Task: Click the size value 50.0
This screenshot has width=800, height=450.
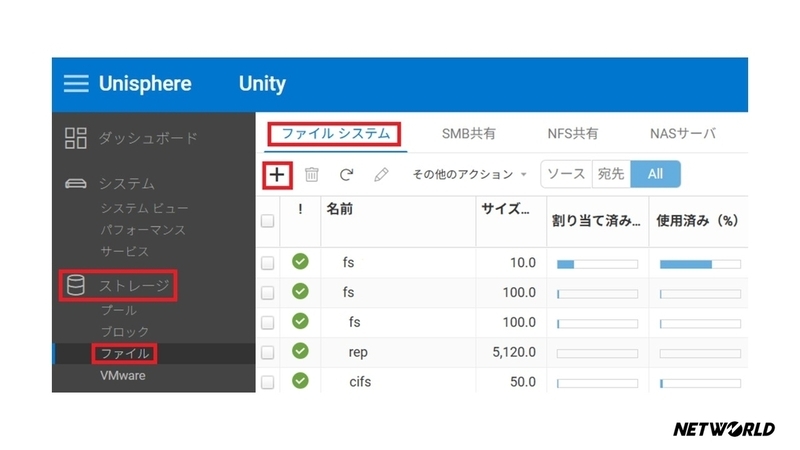Action: 523,382
